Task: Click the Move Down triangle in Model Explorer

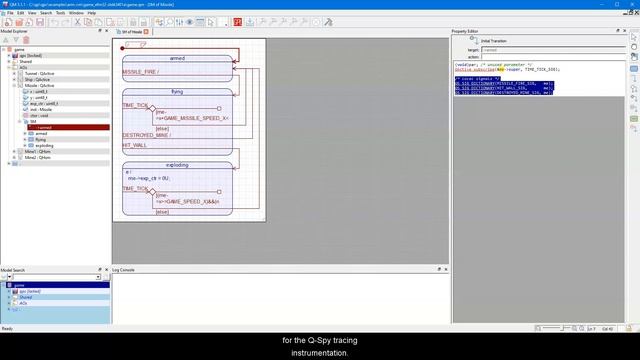Action: pyautogui.click(x=16, y=40)
